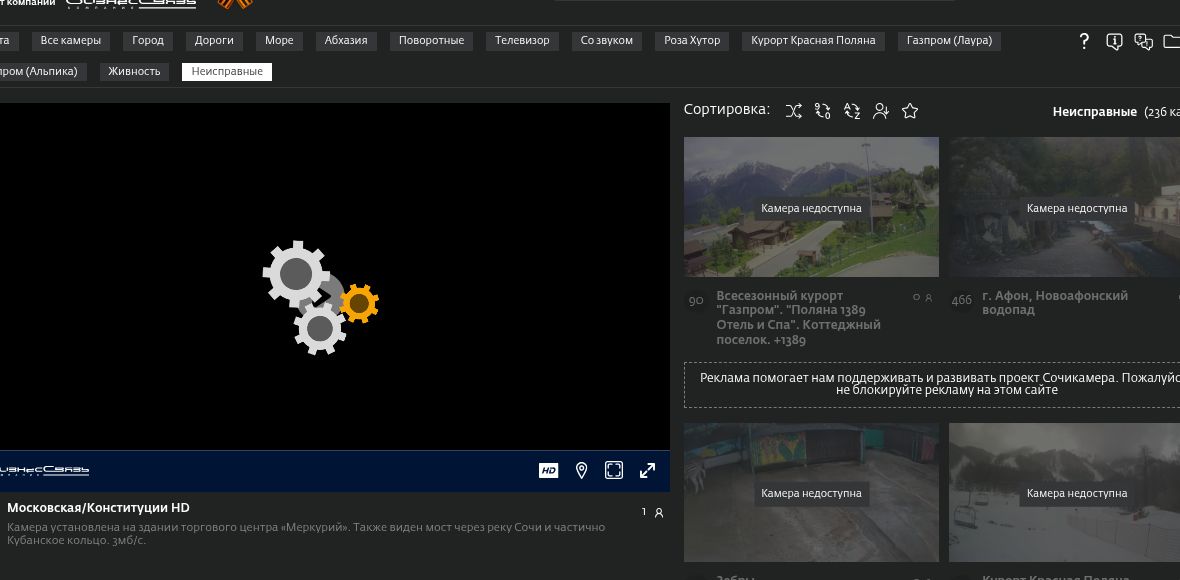1180x580 pixels.
Task: Open the graffiti-wall camera thumbnail
Action: coord(811,493)
